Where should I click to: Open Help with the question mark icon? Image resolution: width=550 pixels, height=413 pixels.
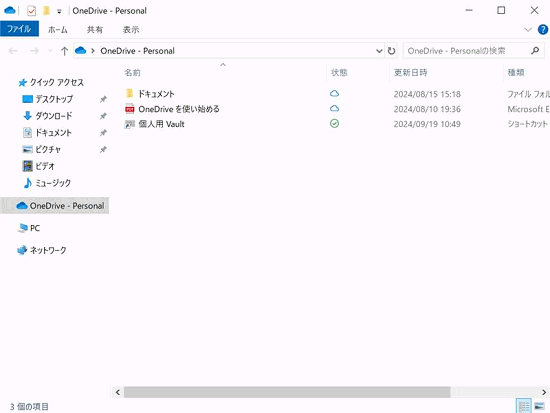click(543, 29)
